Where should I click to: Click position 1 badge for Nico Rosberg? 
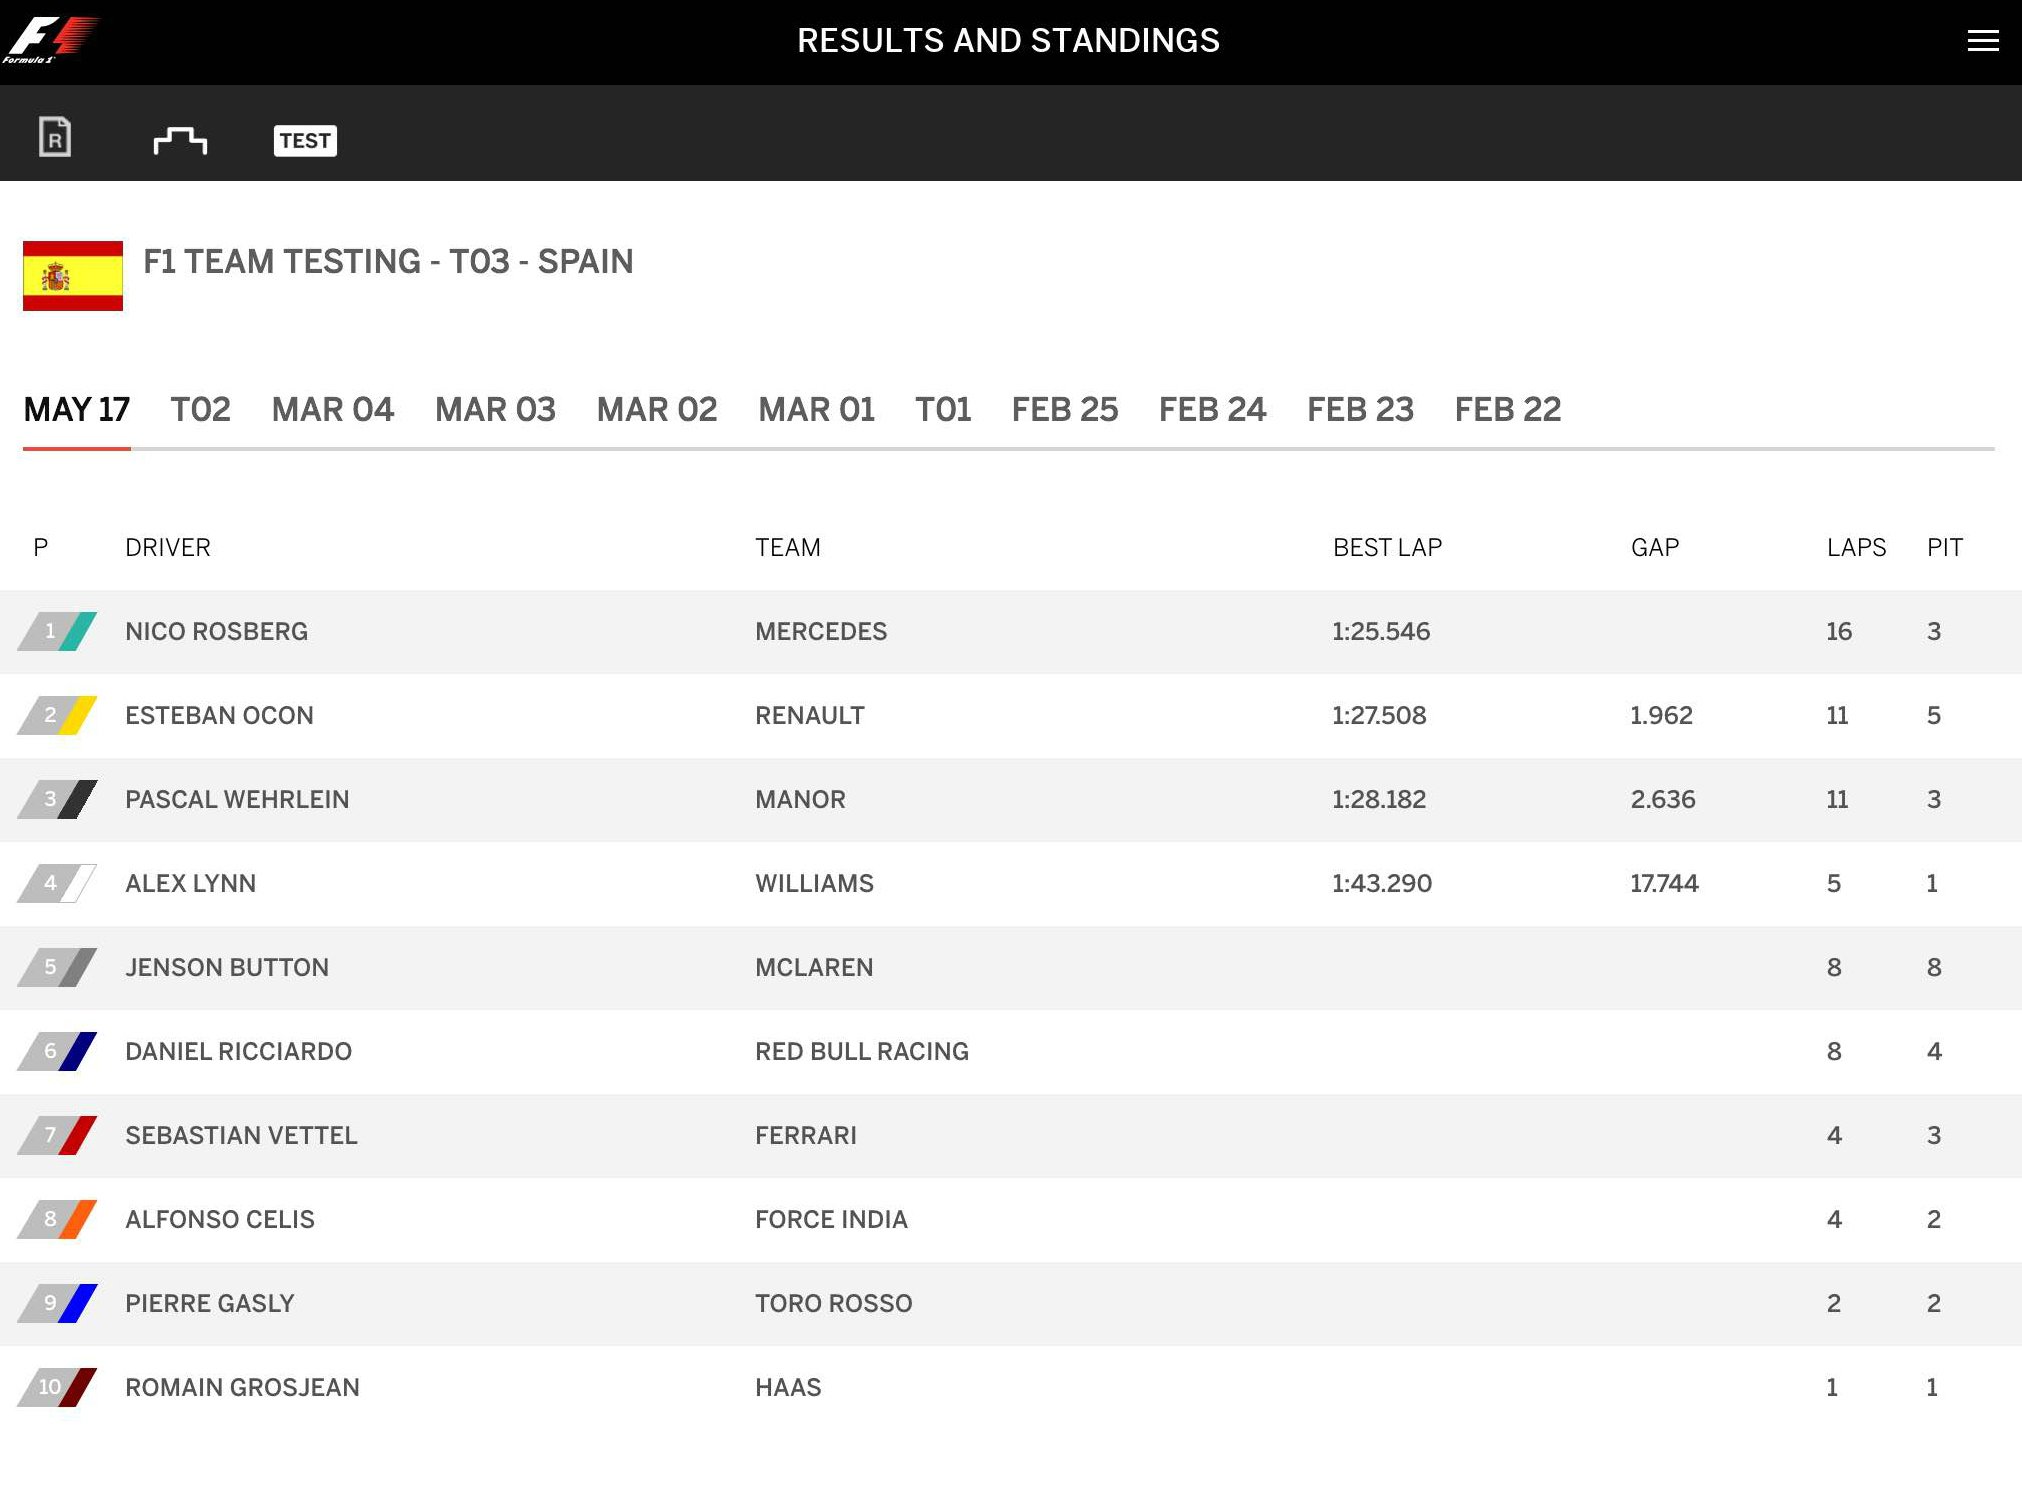coord(57,631)
